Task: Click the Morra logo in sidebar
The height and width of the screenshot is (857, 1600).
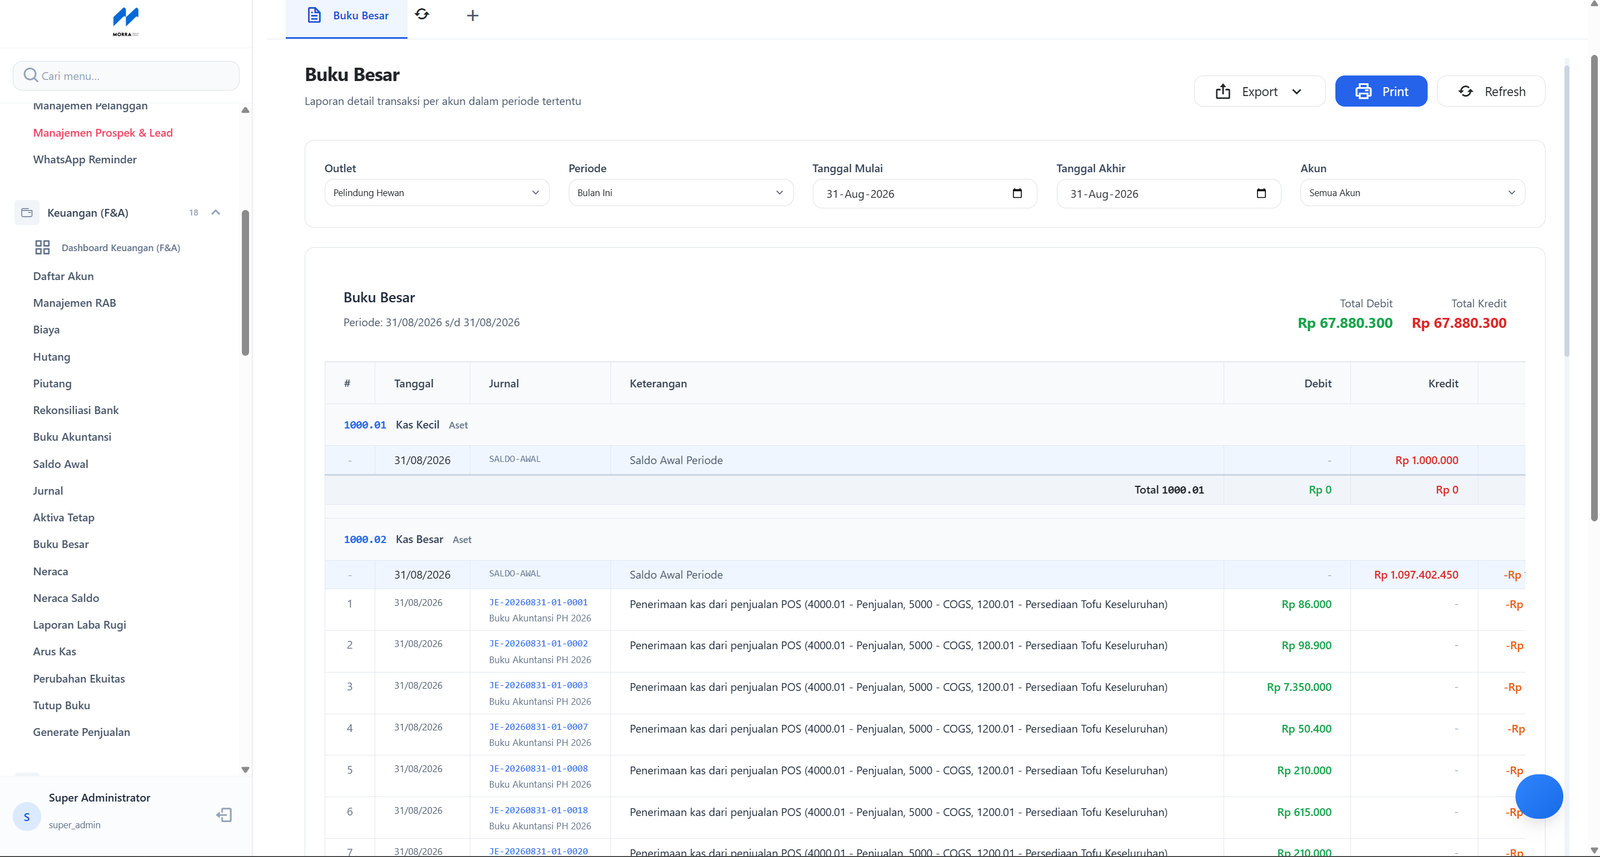Action: [126, 22]
